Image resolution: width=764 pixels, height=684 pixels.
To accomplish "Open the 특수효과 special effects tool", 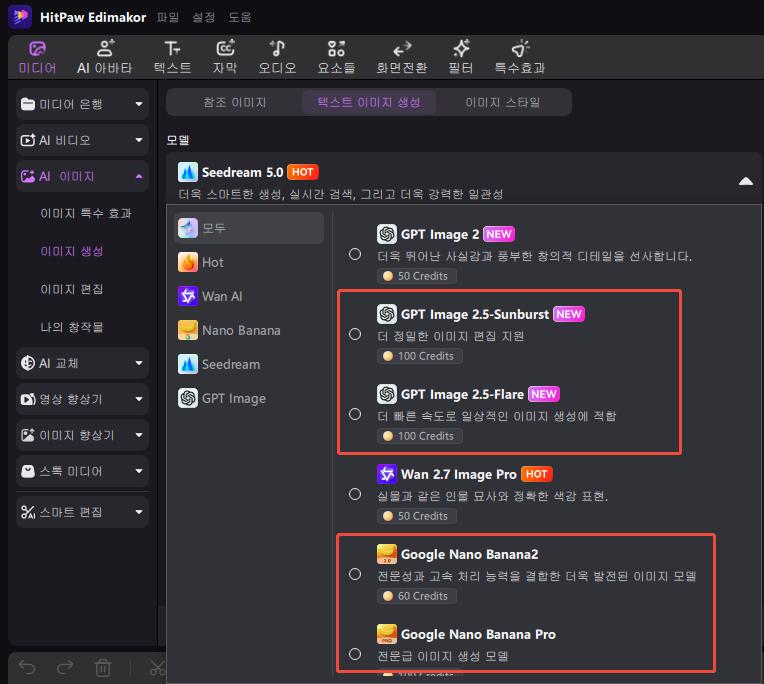I will pyautogui.click(x=520, y=57).
